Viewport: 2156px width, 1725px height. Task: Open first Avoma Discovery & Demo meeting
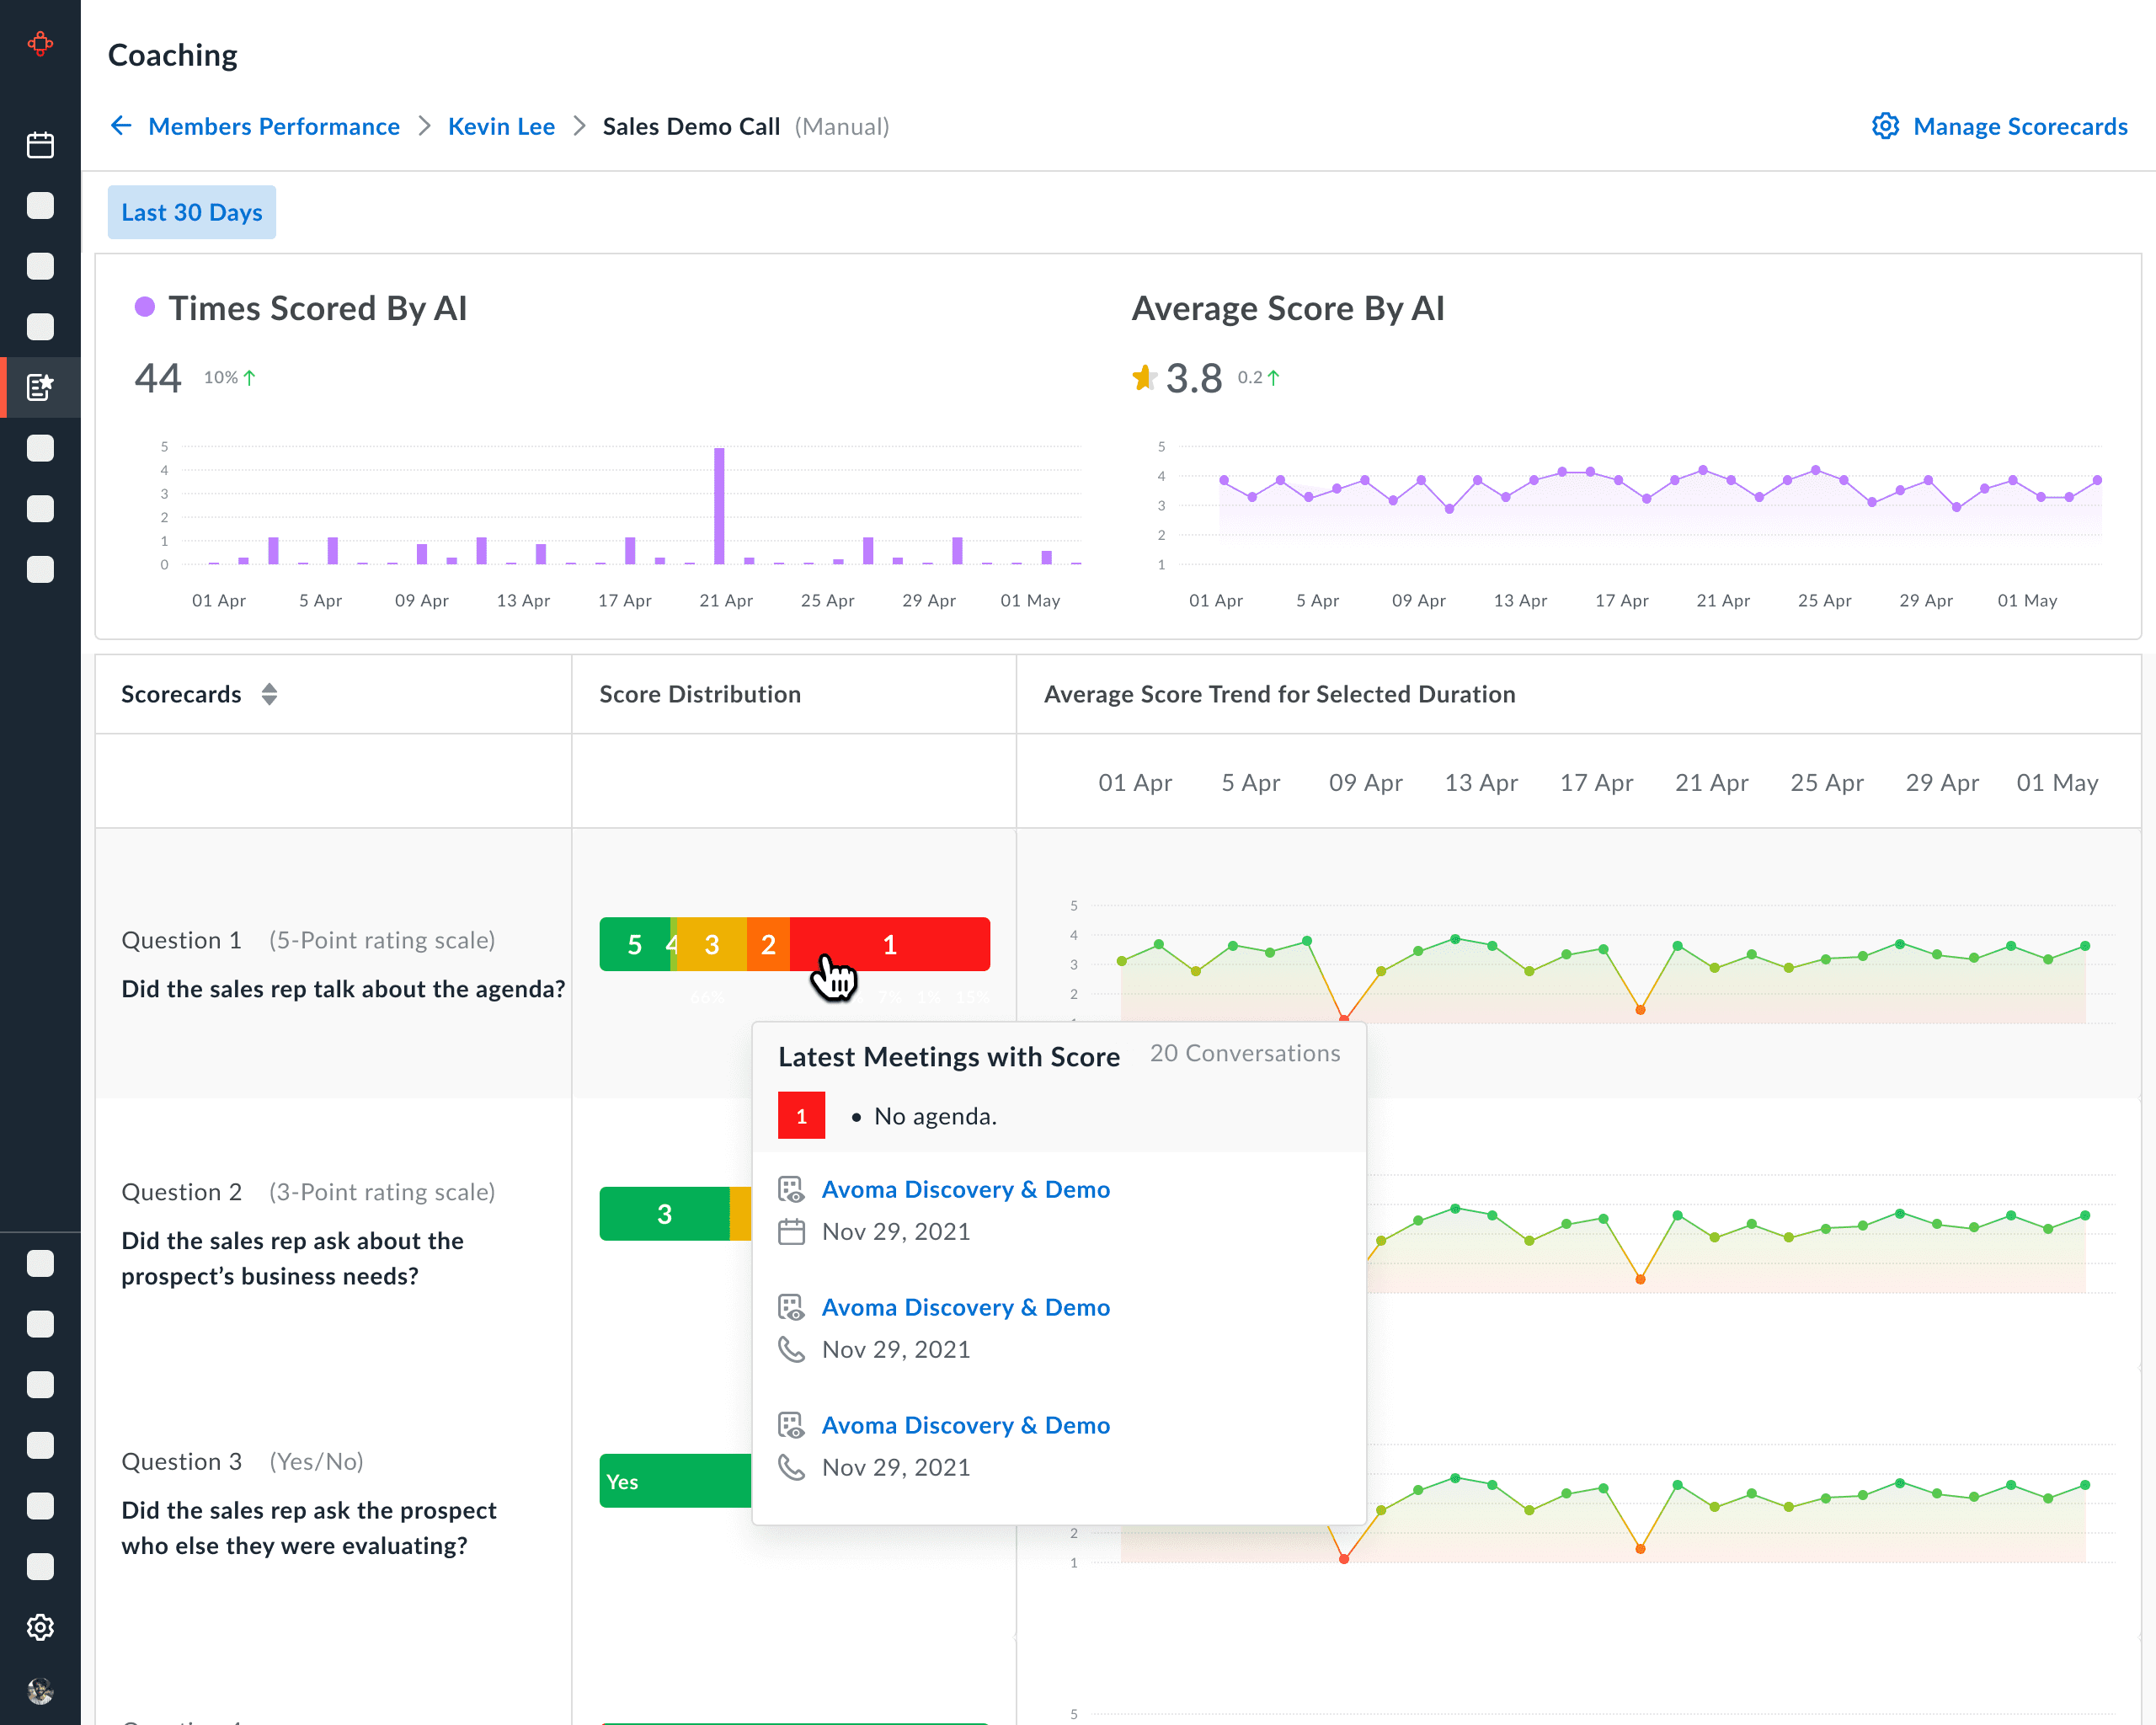coord(965,1189)
